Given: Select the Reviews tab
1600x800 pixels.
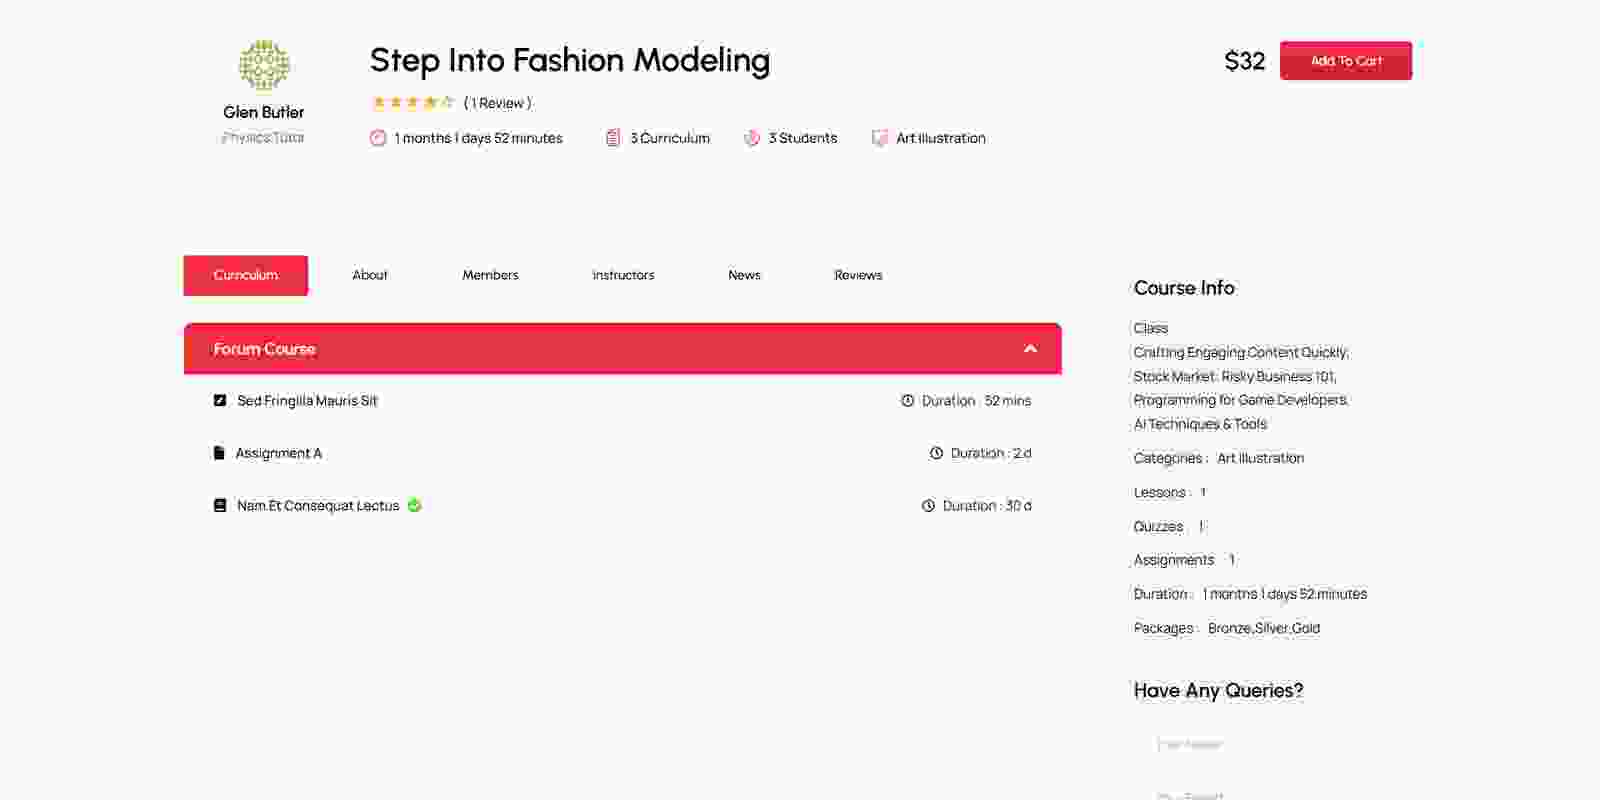Looking at the screenshot, I should click(858, 275).
